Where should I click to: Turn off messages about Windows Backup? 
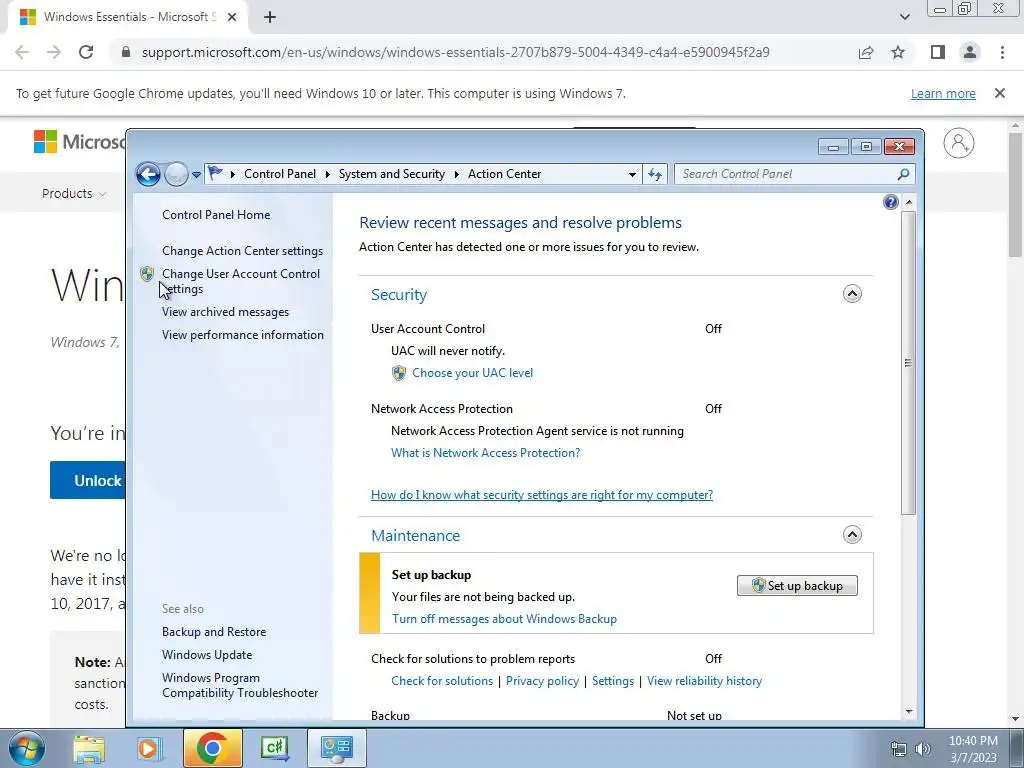tap(504, 619)
